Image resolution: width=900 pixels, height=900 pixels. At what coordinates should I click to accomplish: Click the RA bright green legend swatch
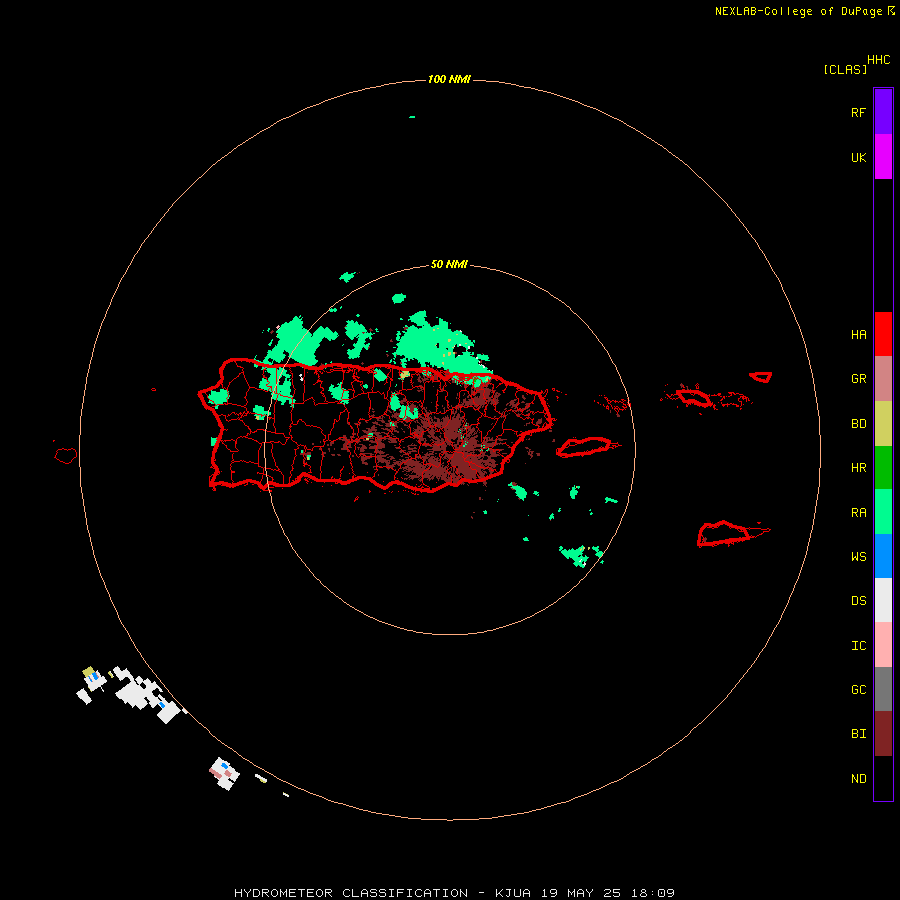click(x=883, y=512)
